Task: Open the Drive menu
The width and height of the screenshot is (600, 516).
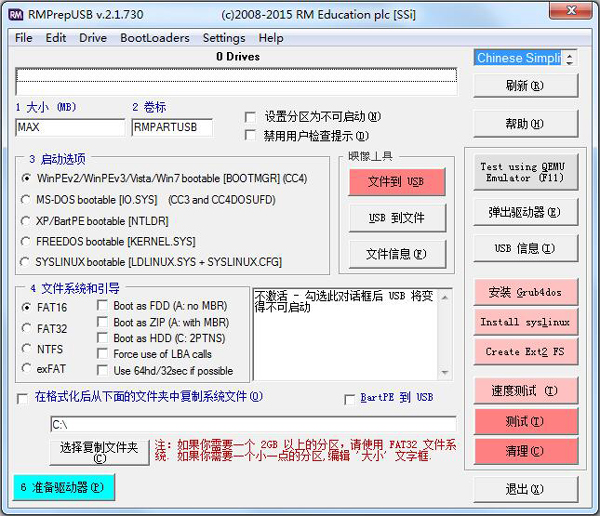Action: pos(93,38)
